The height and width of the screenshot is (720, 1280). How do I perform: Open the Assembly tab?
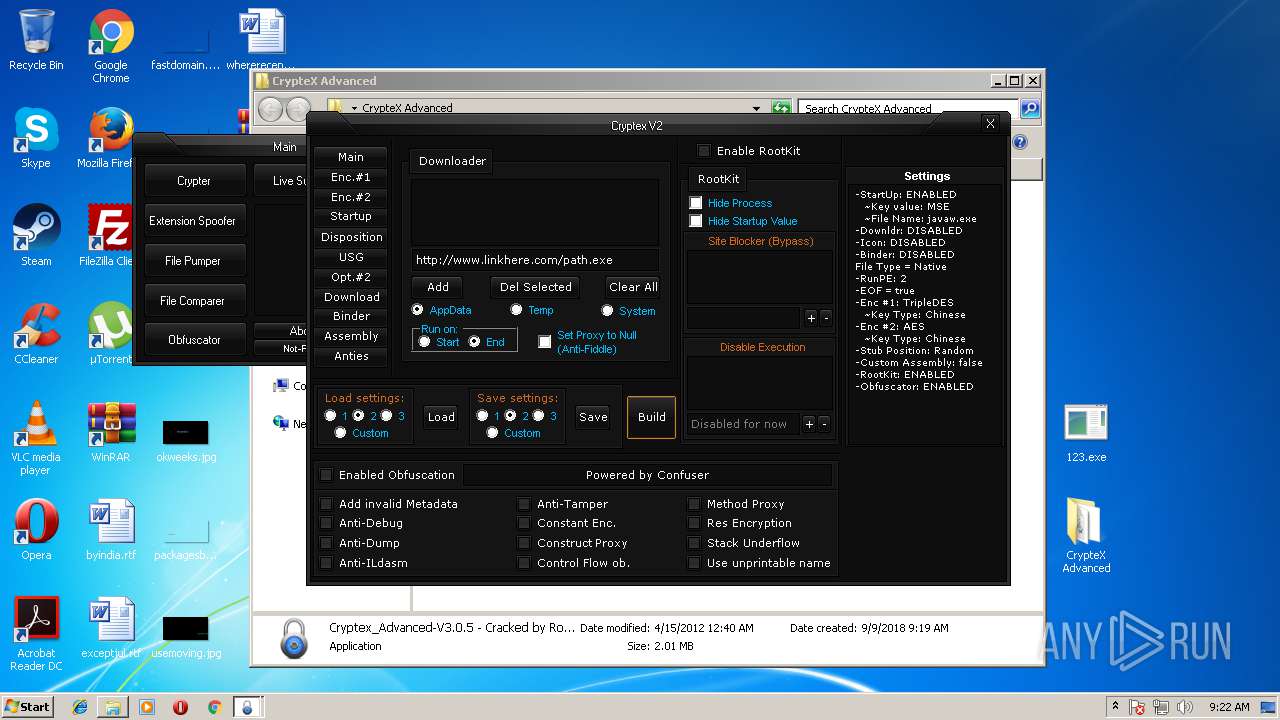click(x=351, y=336)
